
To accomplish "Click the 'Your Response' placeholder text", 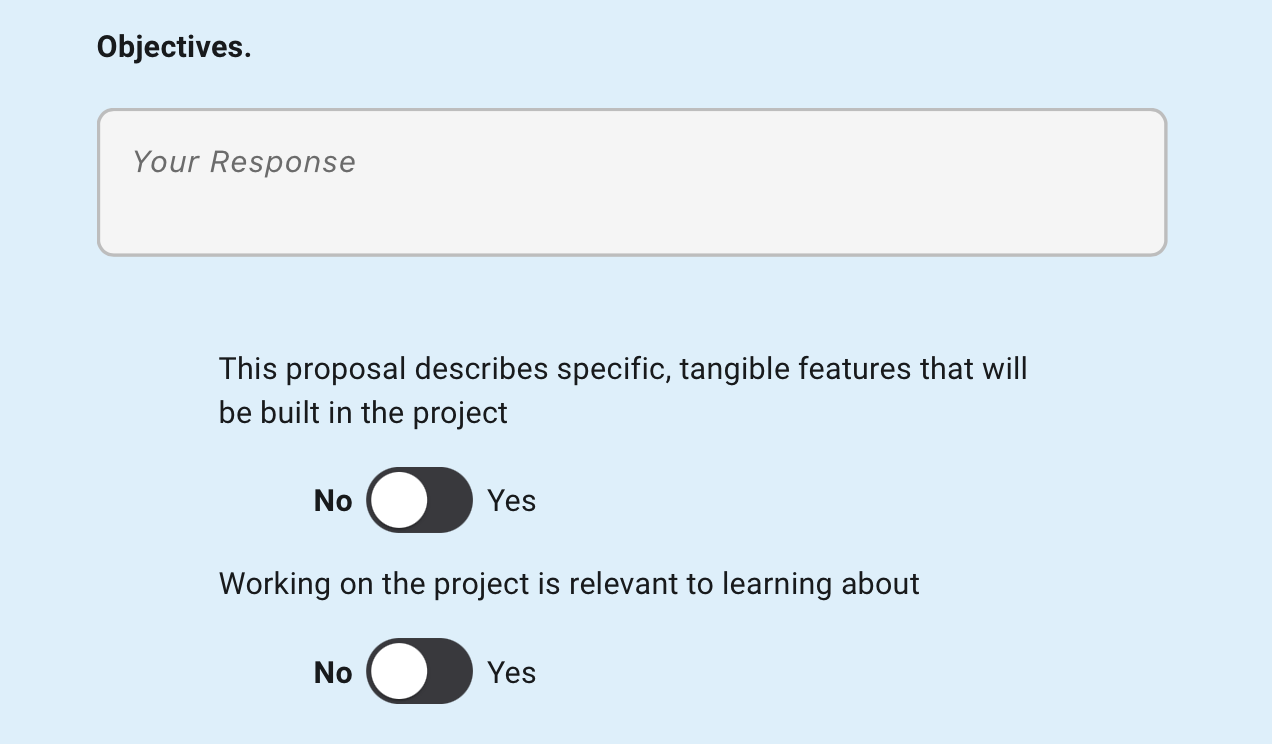I will 244,162.
